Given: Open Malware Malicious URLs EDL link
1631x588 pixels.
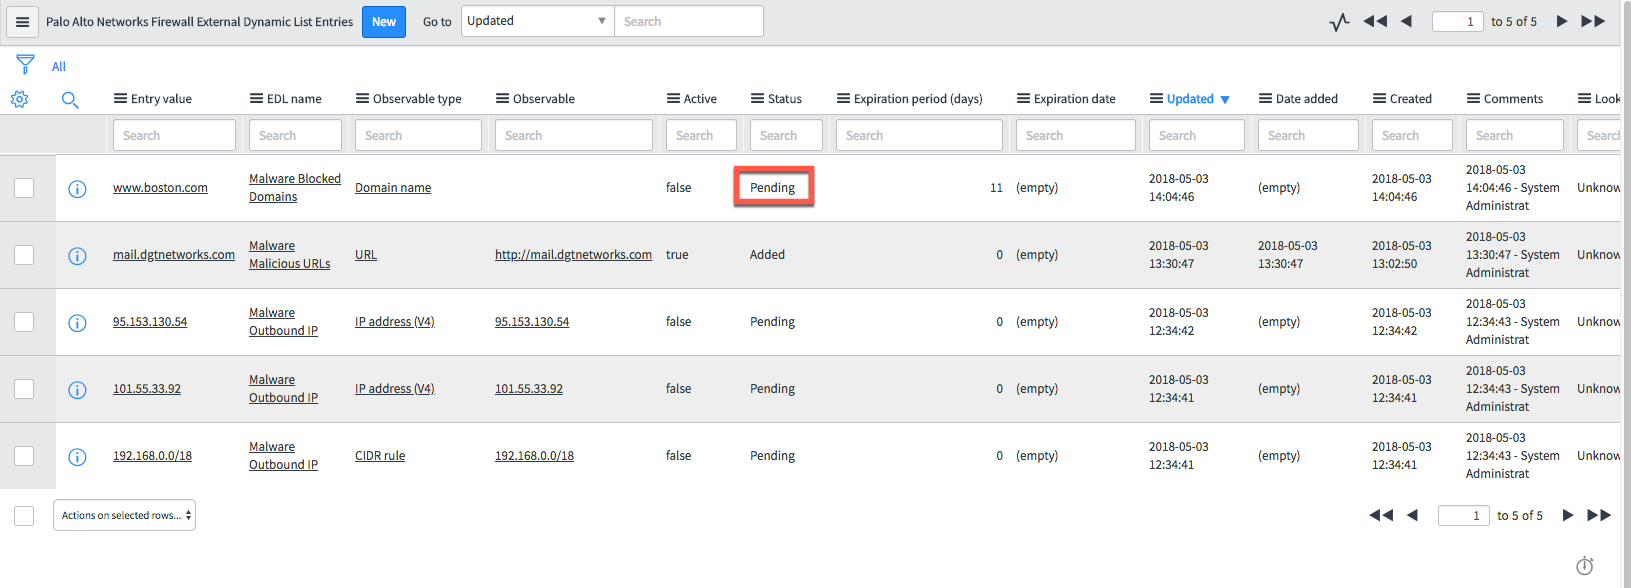Looking at the screenshot, I should pyautogui.click(x=290, y=255).
